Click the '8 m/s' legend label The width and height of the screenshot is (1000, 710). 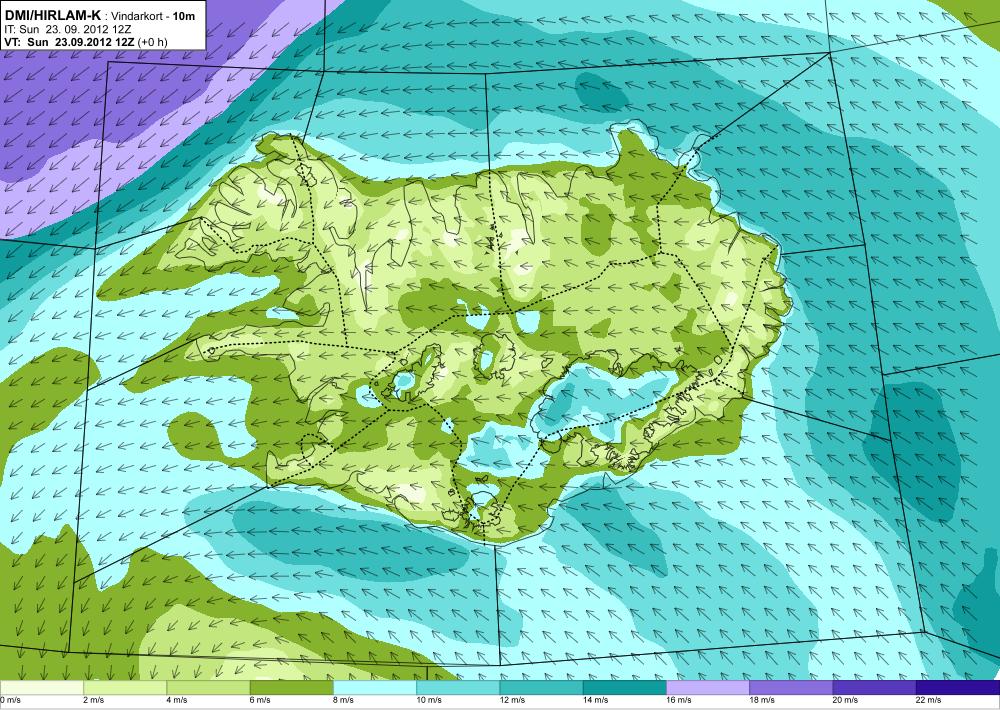(x=344, y=700)
